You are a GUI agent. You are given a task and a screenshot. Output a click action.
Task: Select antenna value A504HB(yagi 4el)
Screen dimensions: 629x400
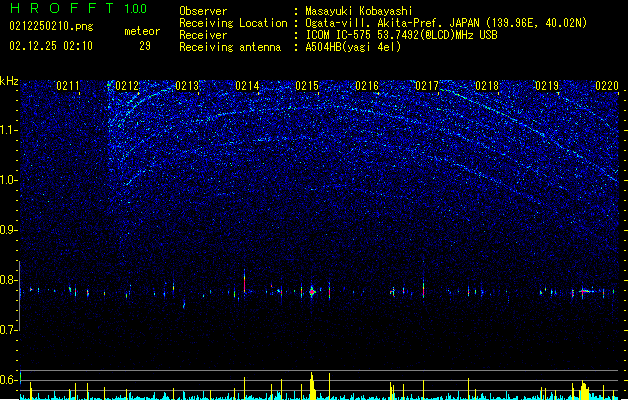353,47
